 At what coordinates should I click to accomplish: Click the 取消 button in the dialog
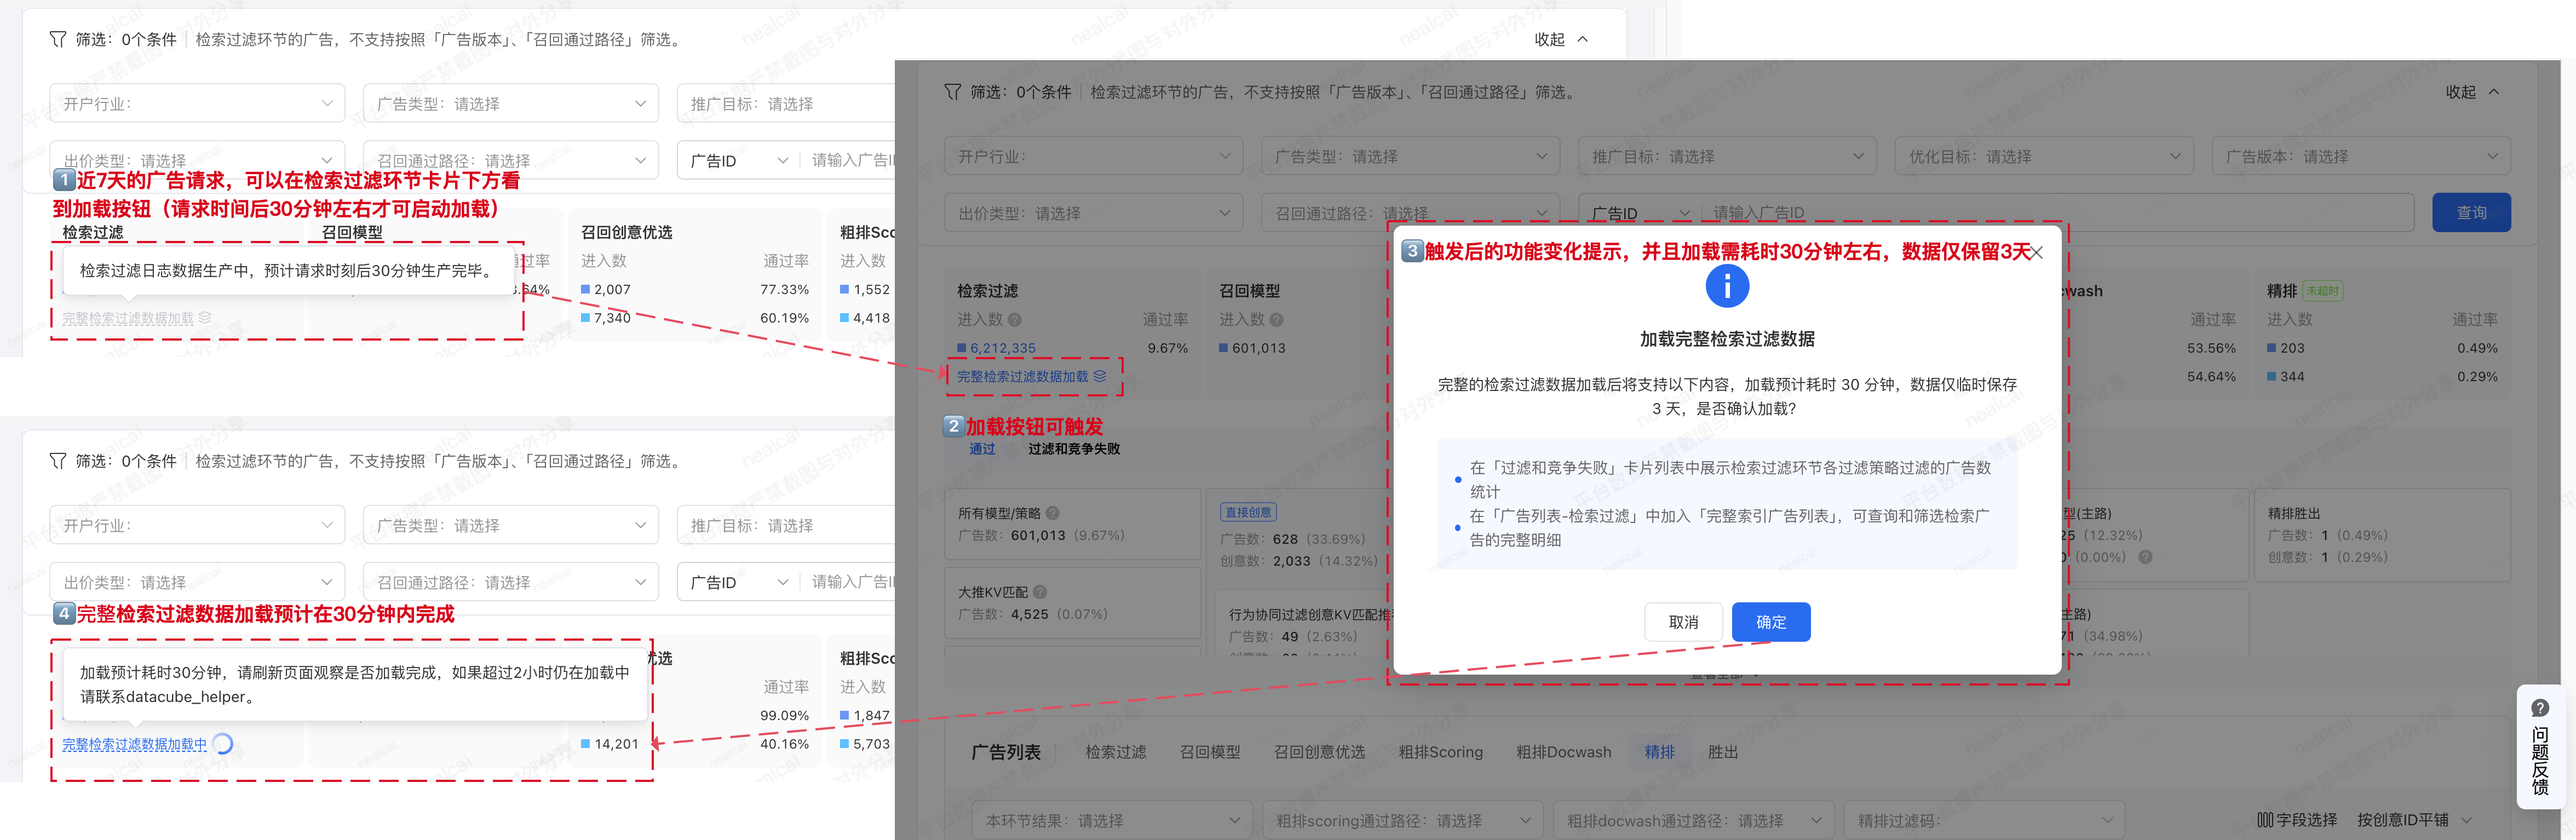[1683, 622]
